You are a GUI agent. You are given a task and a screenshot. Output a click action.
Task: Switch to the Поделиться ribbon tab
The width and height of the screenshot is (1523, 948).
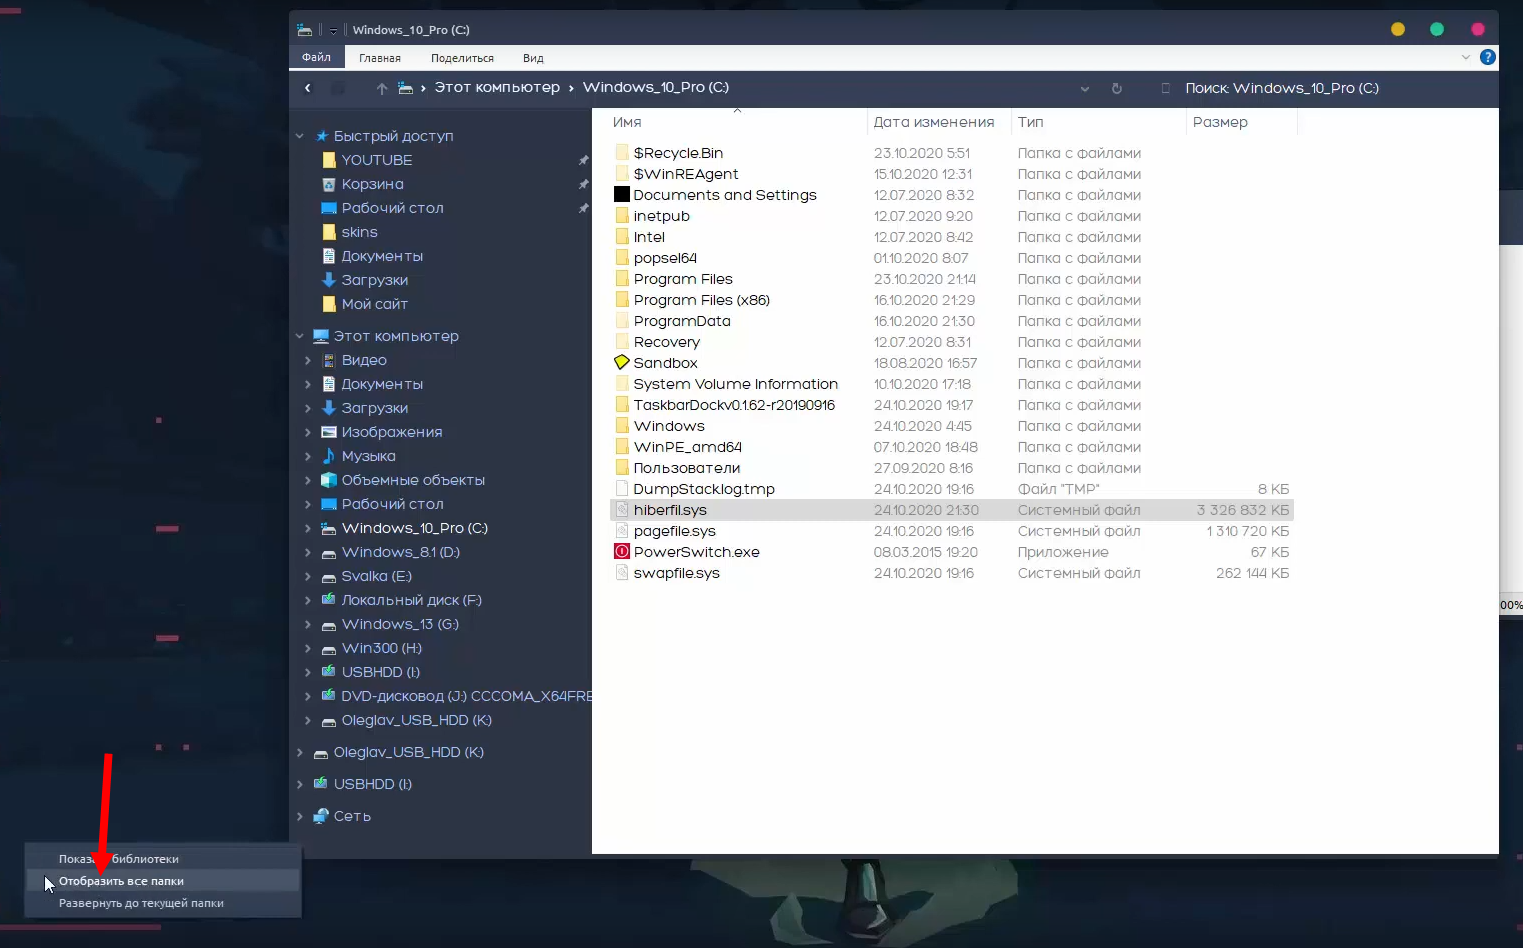(x=462, y=58)
